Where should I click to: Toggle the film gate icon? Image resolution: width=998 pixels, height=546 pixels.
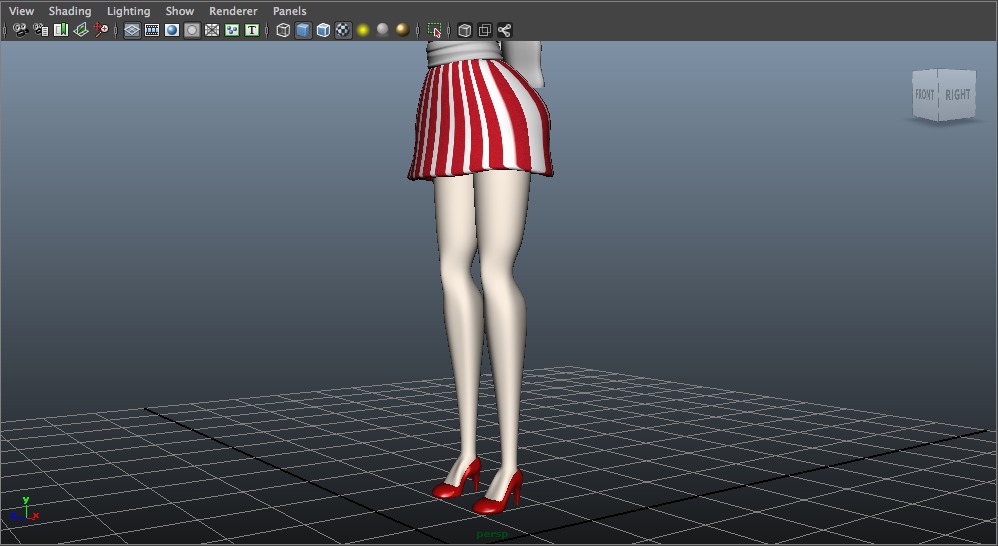(x=152, y=30)
